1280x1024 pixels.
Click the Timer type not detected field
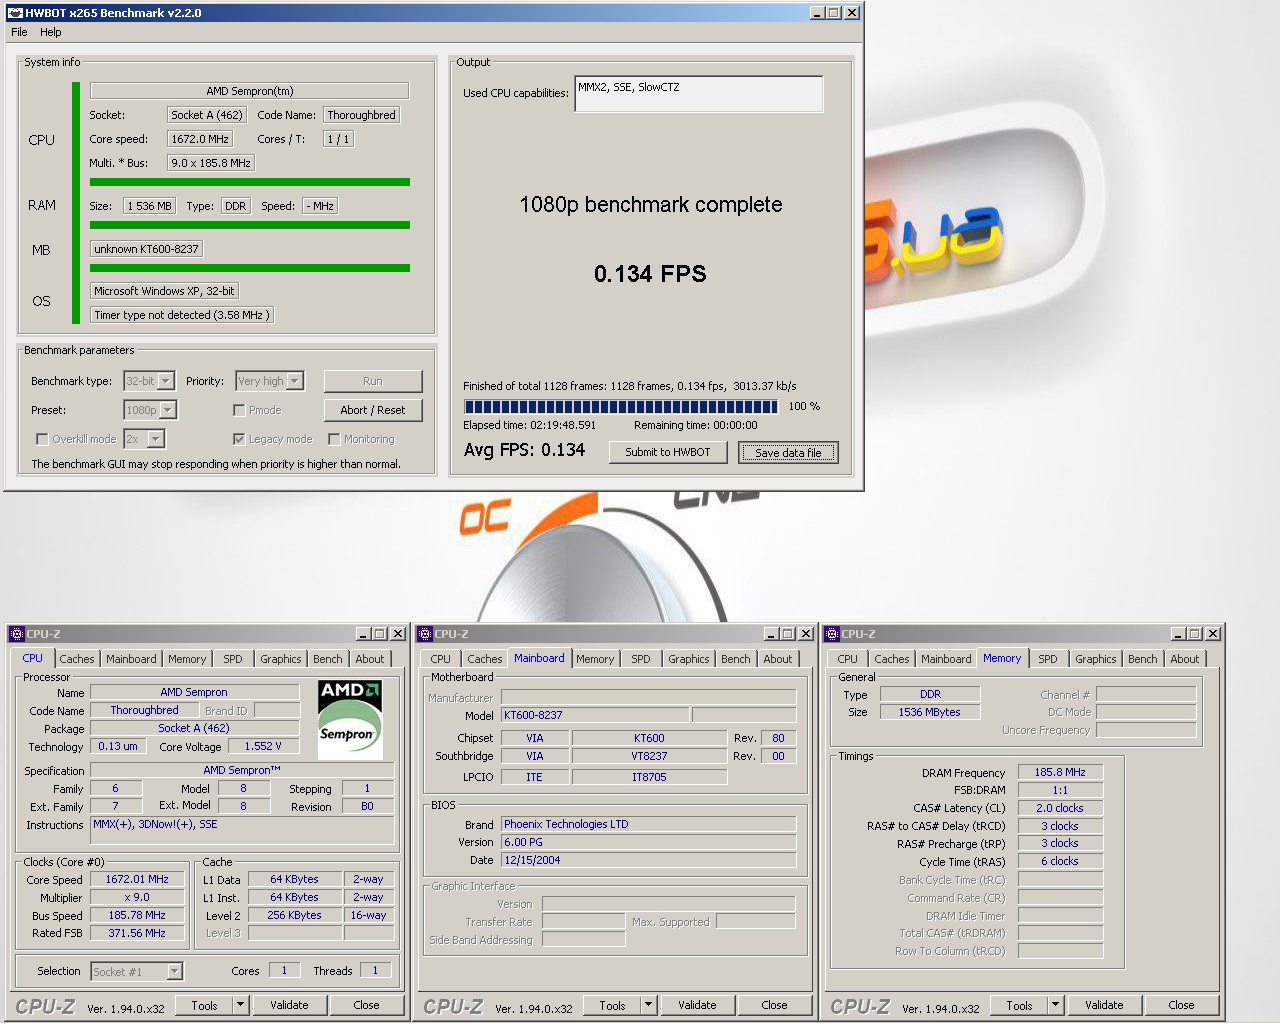click(181, 315)
